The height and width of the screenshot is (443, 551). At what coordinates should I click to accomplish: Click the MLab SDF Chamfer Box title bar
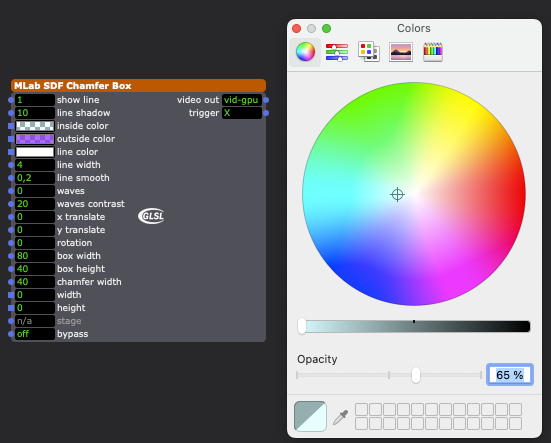pos(138,85)
